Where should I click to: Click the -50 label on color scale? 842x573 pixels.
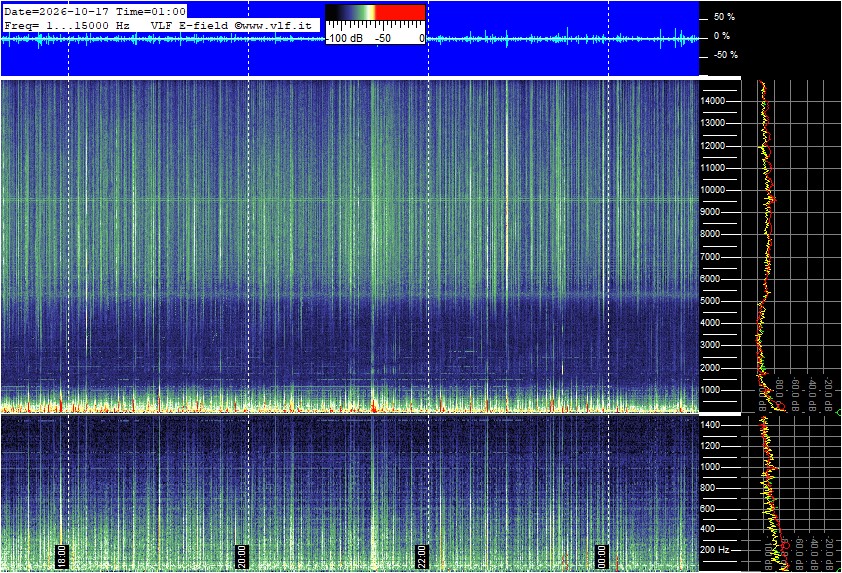[x=382, y=38]
